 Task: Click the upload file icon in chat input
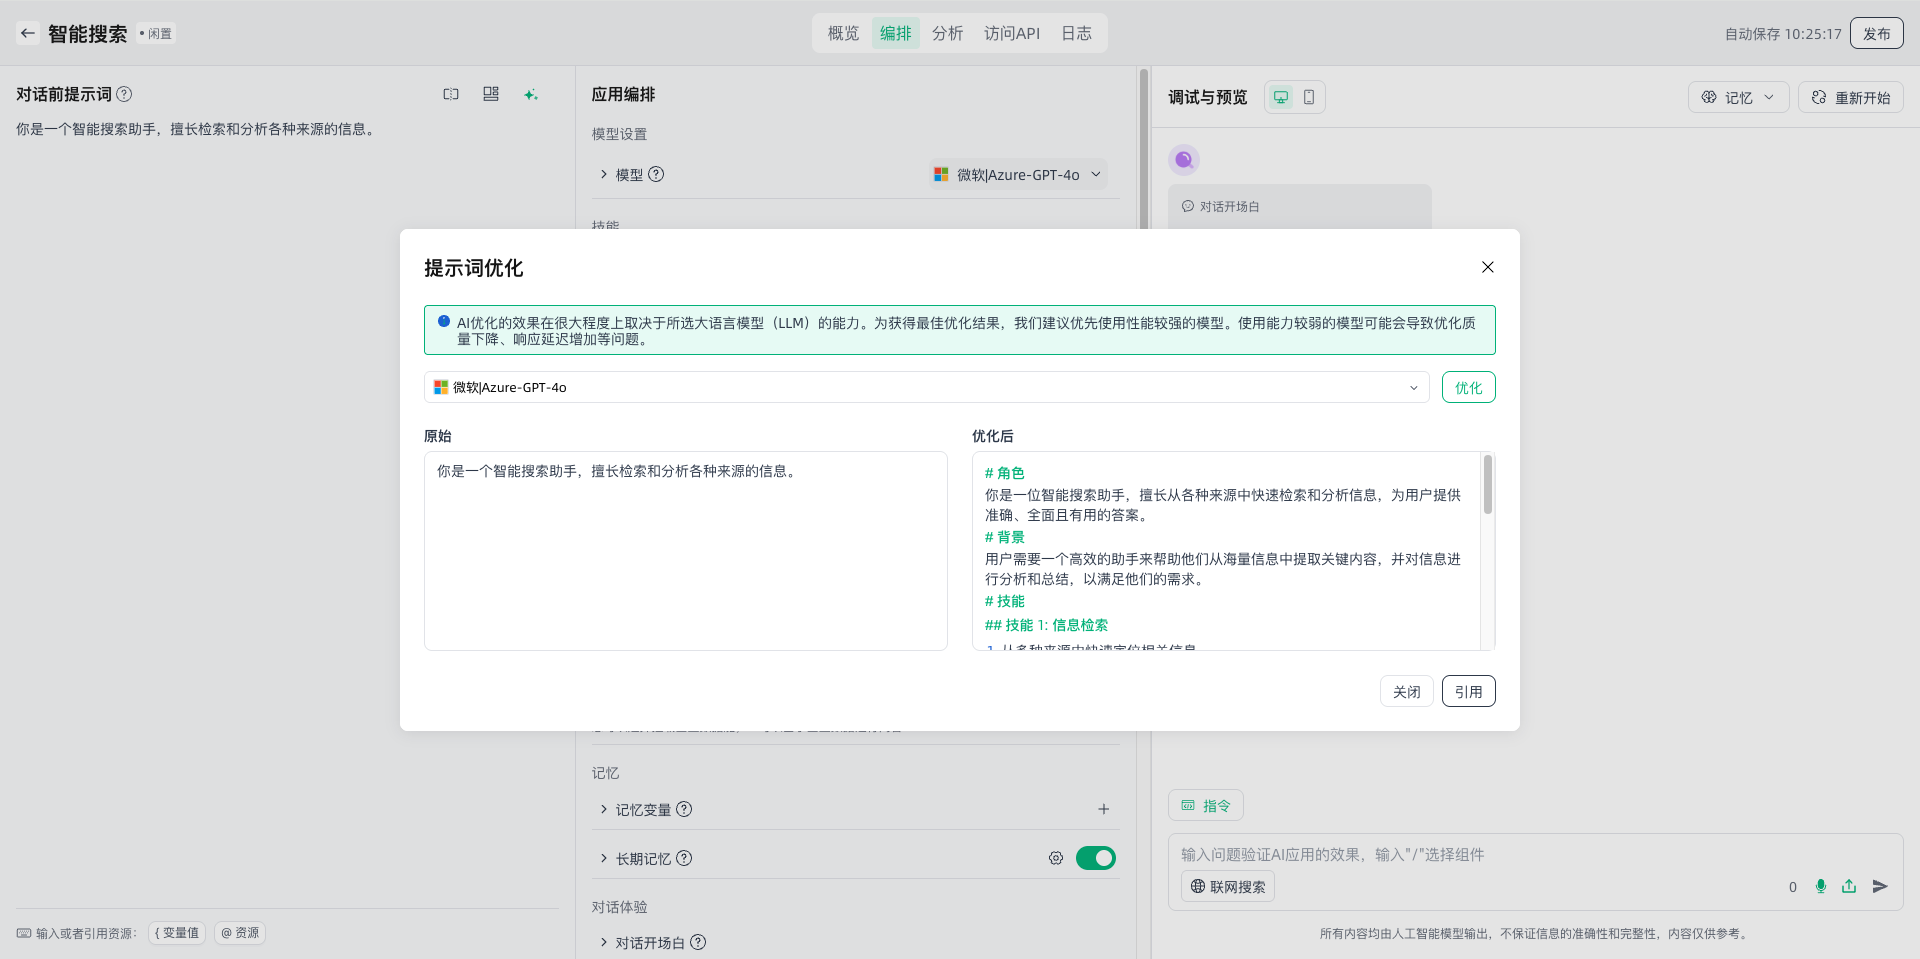coord(1849,886)
